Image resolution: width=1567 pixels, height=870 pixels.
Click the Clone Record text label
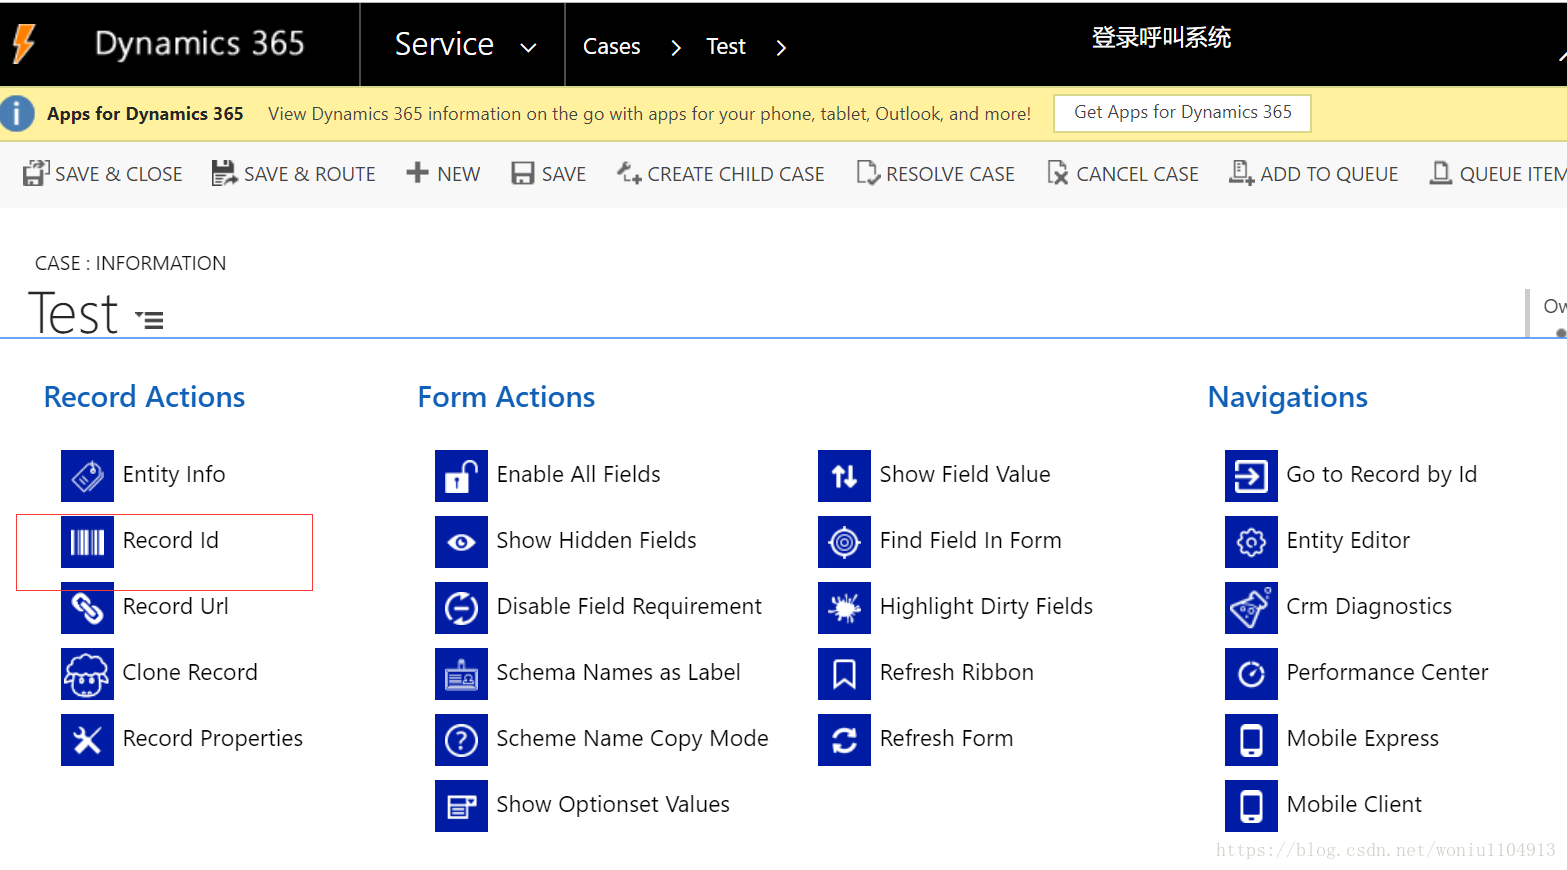click(190, 672)
